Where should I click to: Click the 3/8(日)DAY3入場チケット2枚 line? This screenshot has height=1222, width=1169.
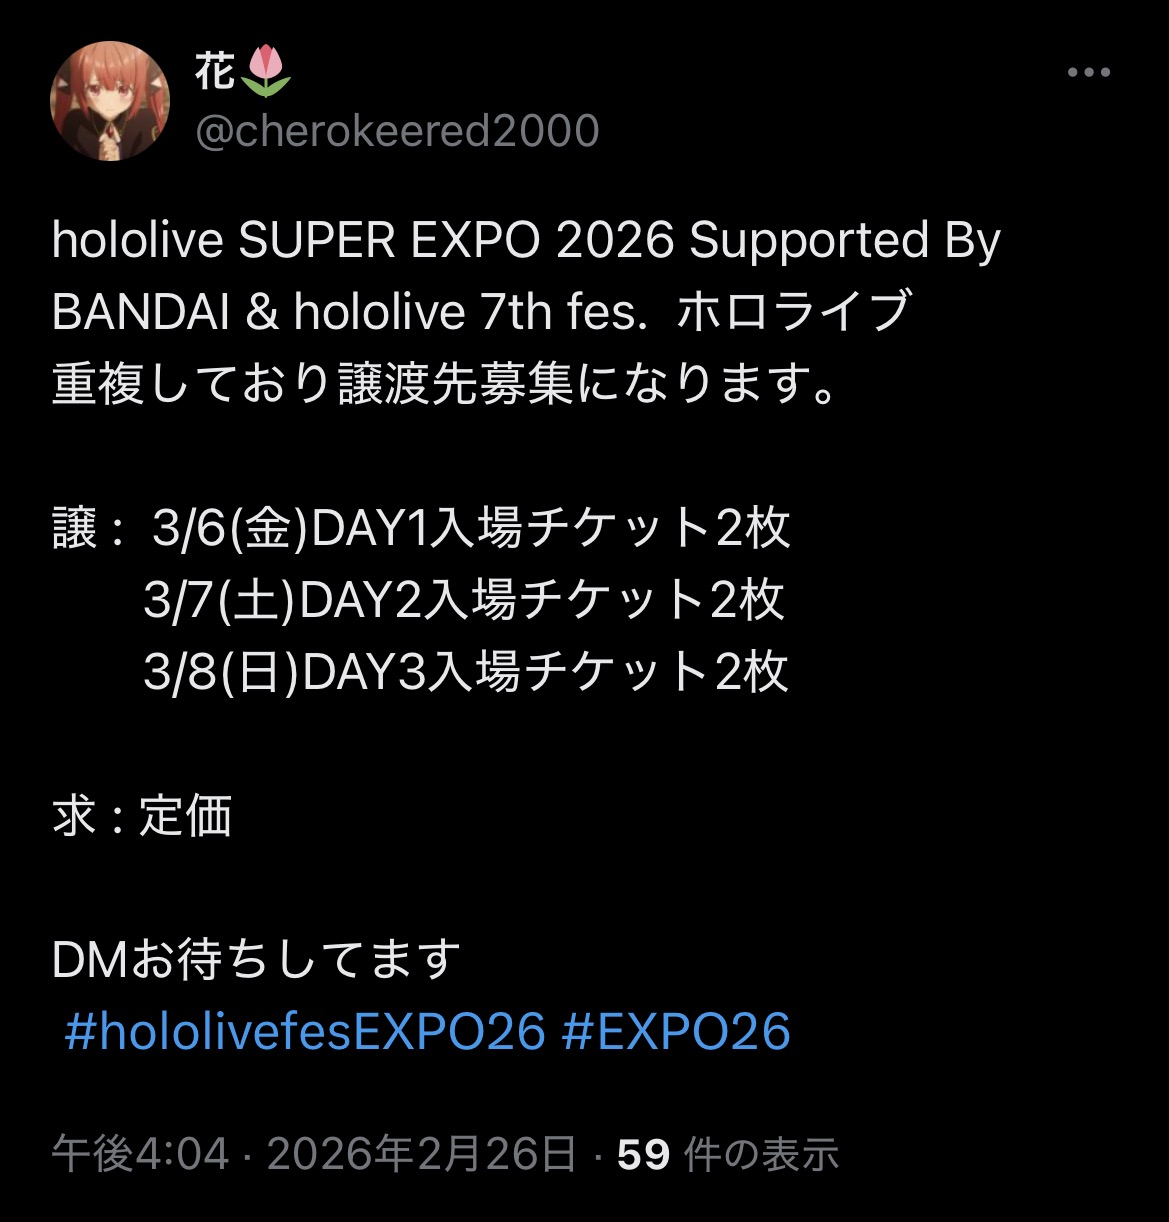tap(466, 672)
